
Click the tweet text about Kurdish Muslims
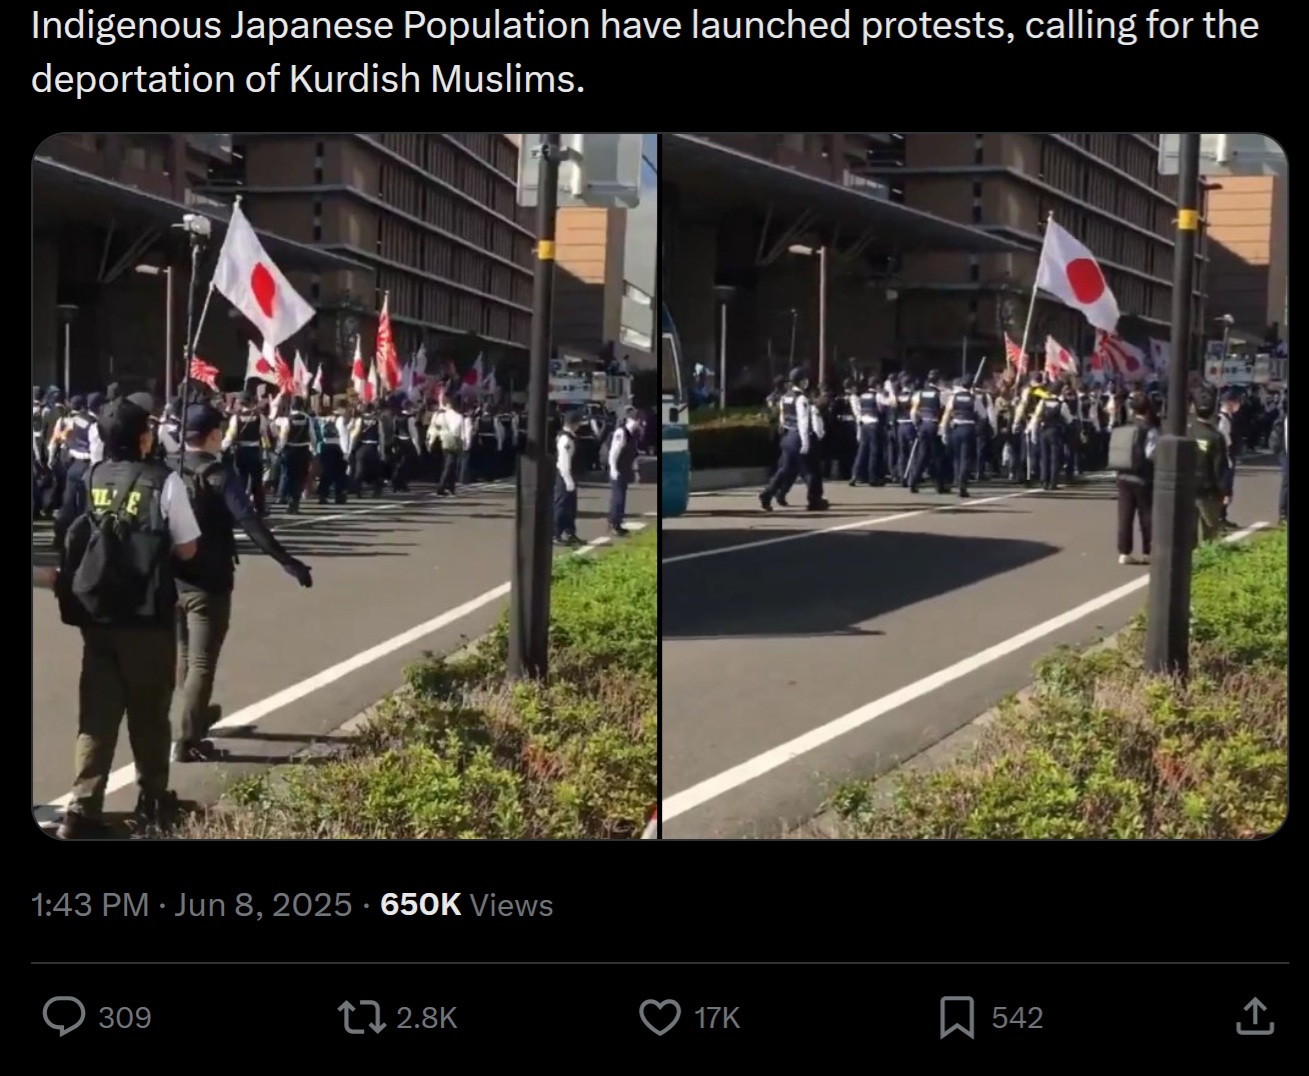645,51
